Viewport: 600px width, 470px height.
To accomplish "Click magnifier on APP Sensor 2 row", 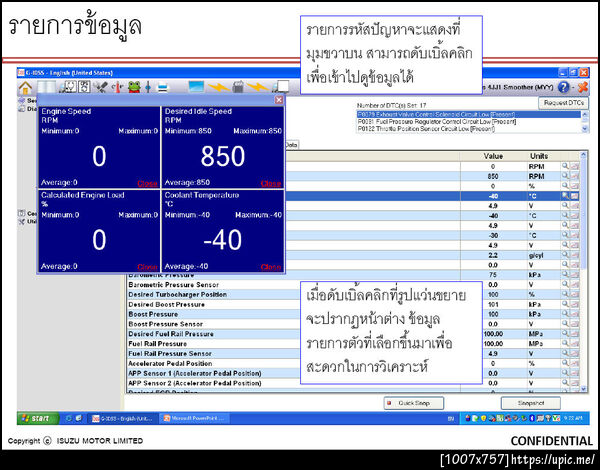I will 565,382.
